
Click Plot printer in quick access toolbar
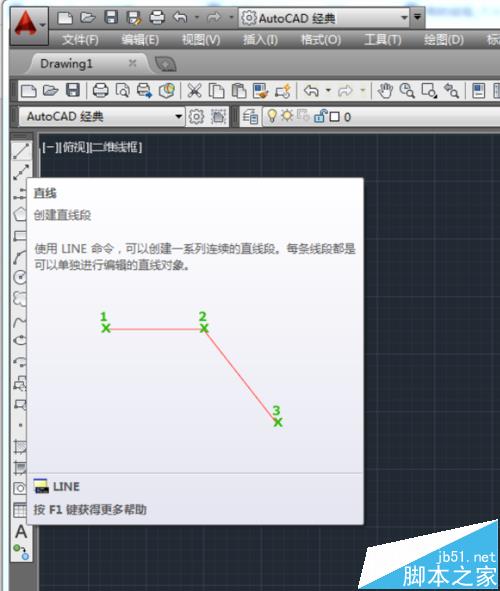point(157,18)
